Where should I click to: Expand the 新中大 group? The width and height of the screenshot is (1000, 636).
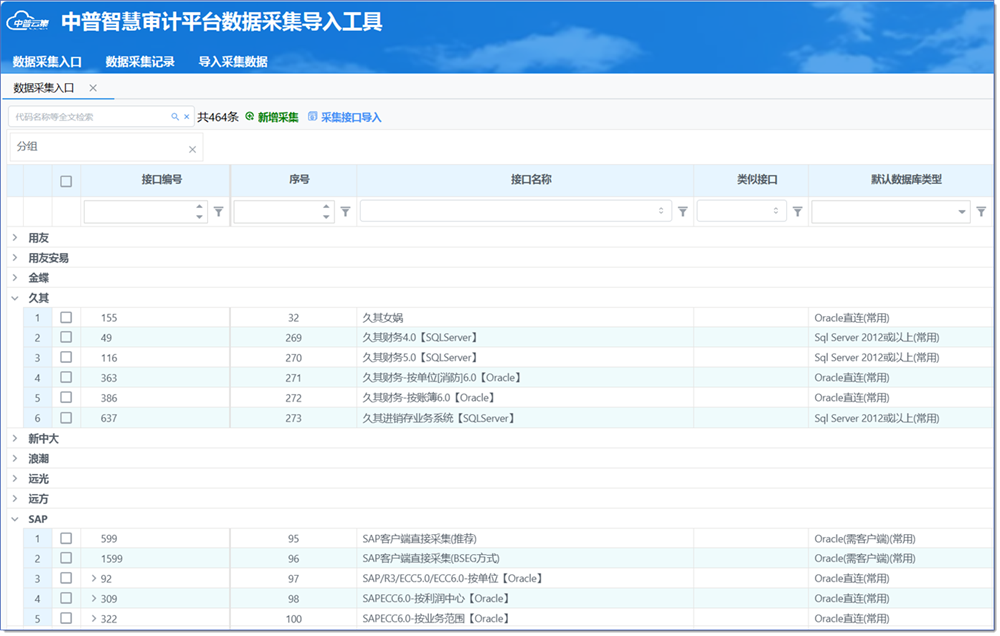(x=15, y=438)
